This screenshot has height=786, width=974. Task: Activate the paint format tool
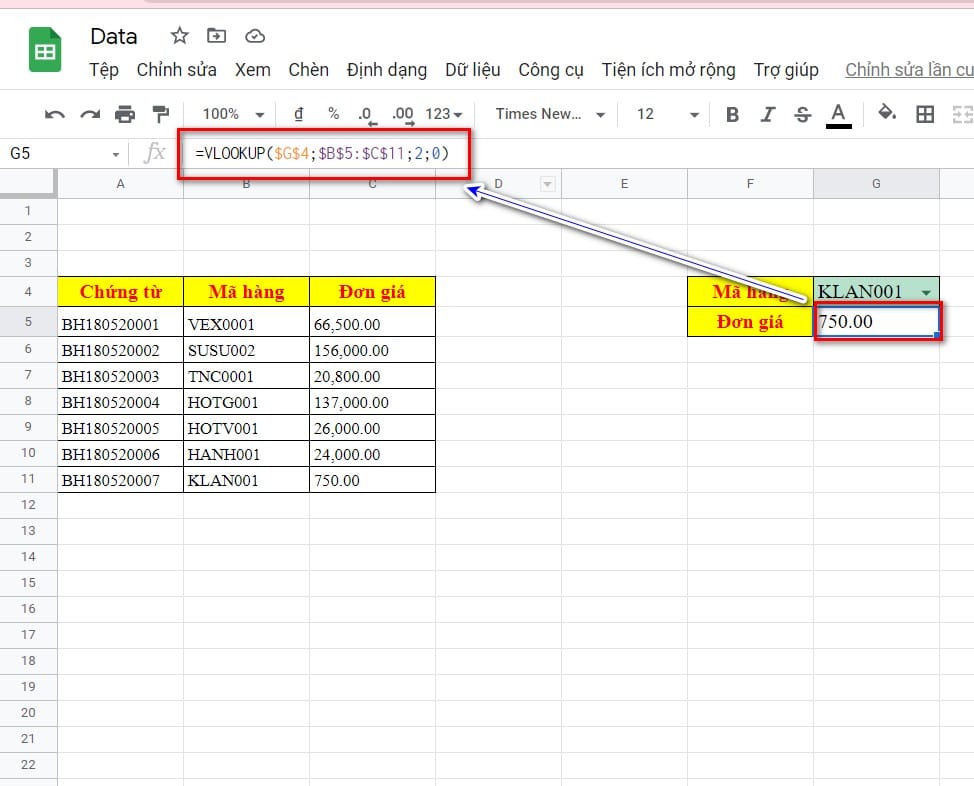coord(161,114)
